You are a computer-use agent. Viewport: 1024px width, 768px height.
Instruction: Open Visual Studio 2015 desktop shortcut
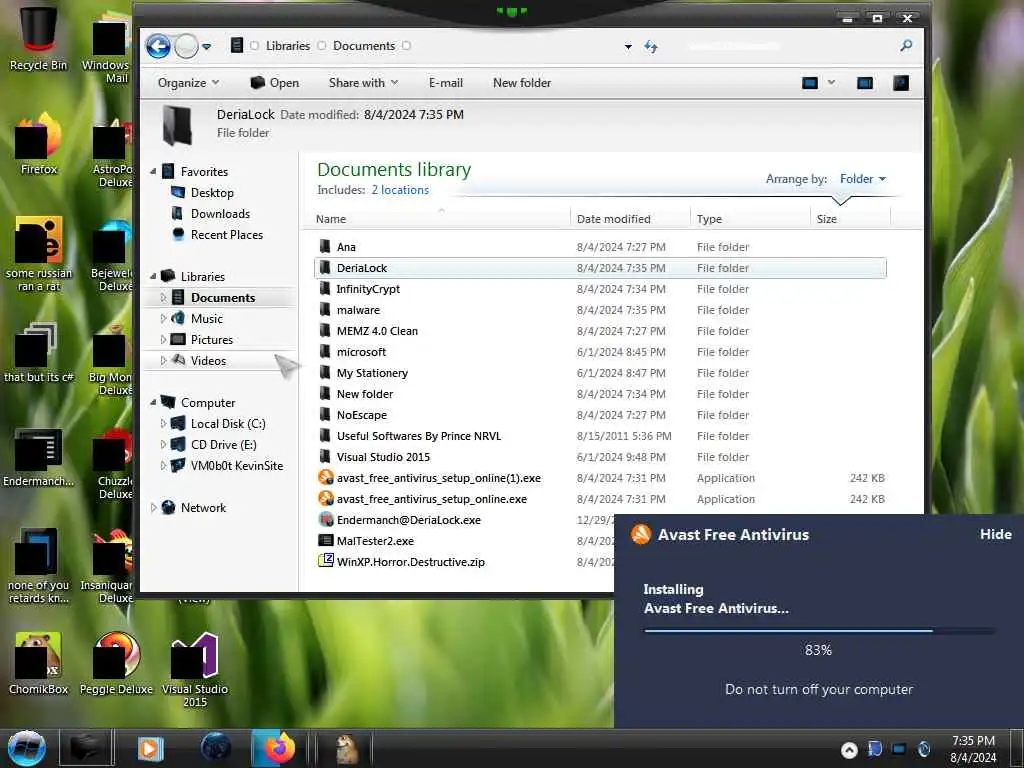tap(195, 669)
